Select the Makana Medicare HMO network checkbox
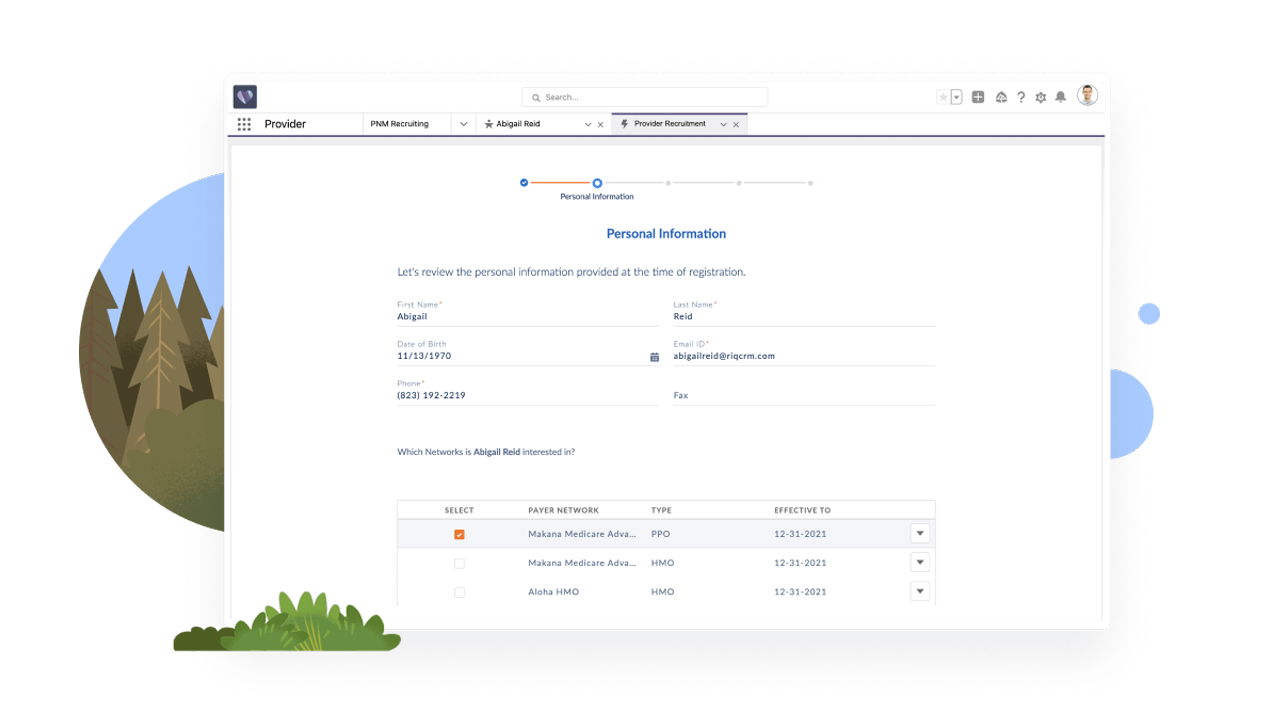 click(459, 564)
